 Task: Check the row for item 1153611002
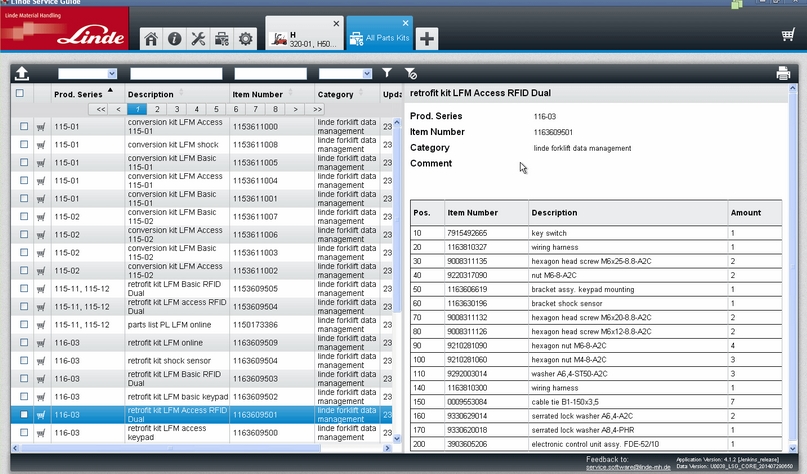click(24, 270)
